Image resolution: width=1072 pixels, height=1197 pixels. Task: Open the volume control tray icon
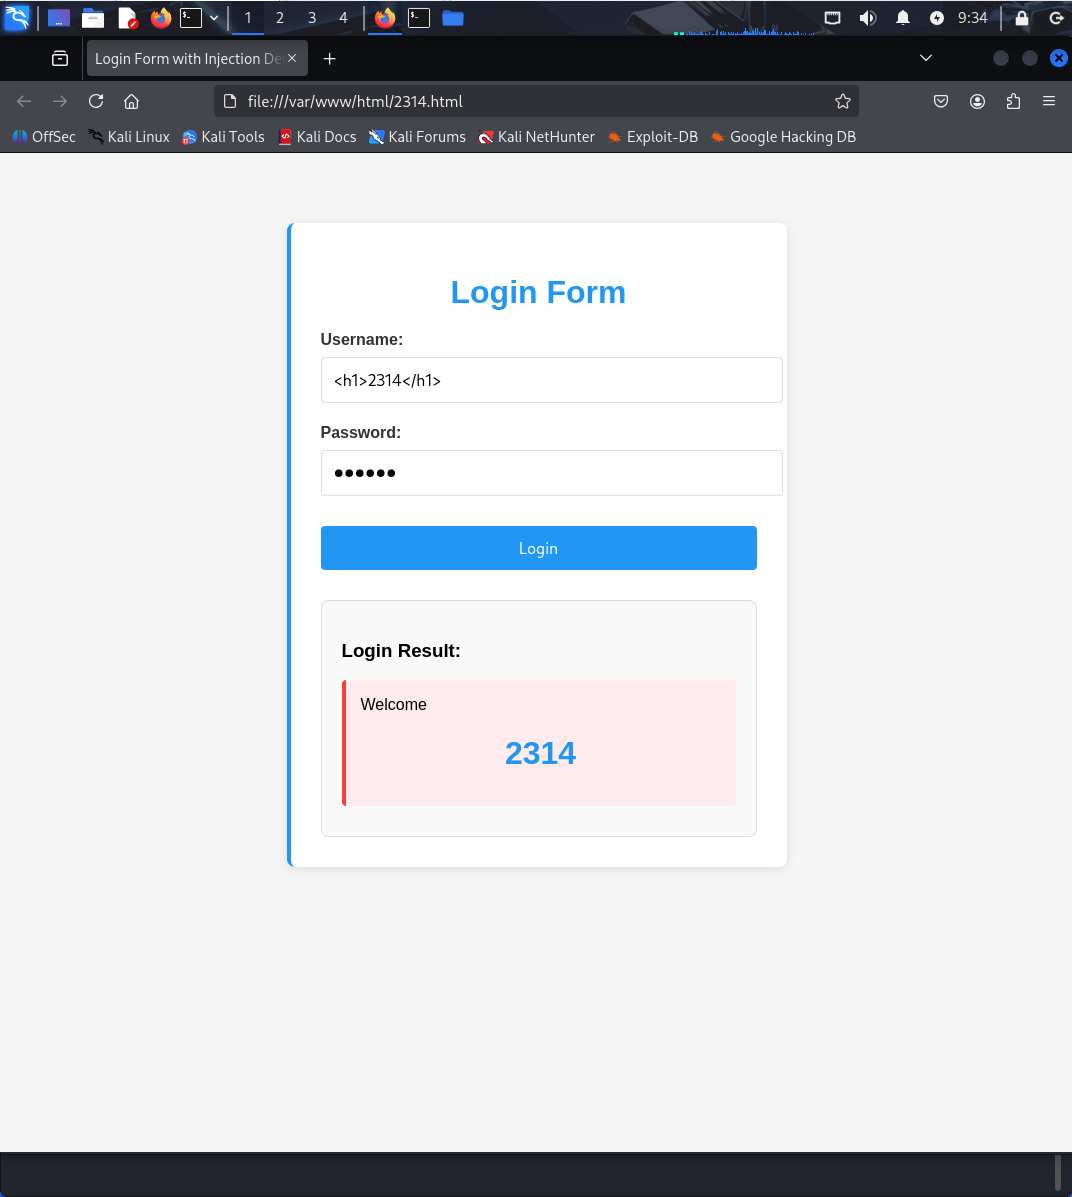tap(867, 18)
